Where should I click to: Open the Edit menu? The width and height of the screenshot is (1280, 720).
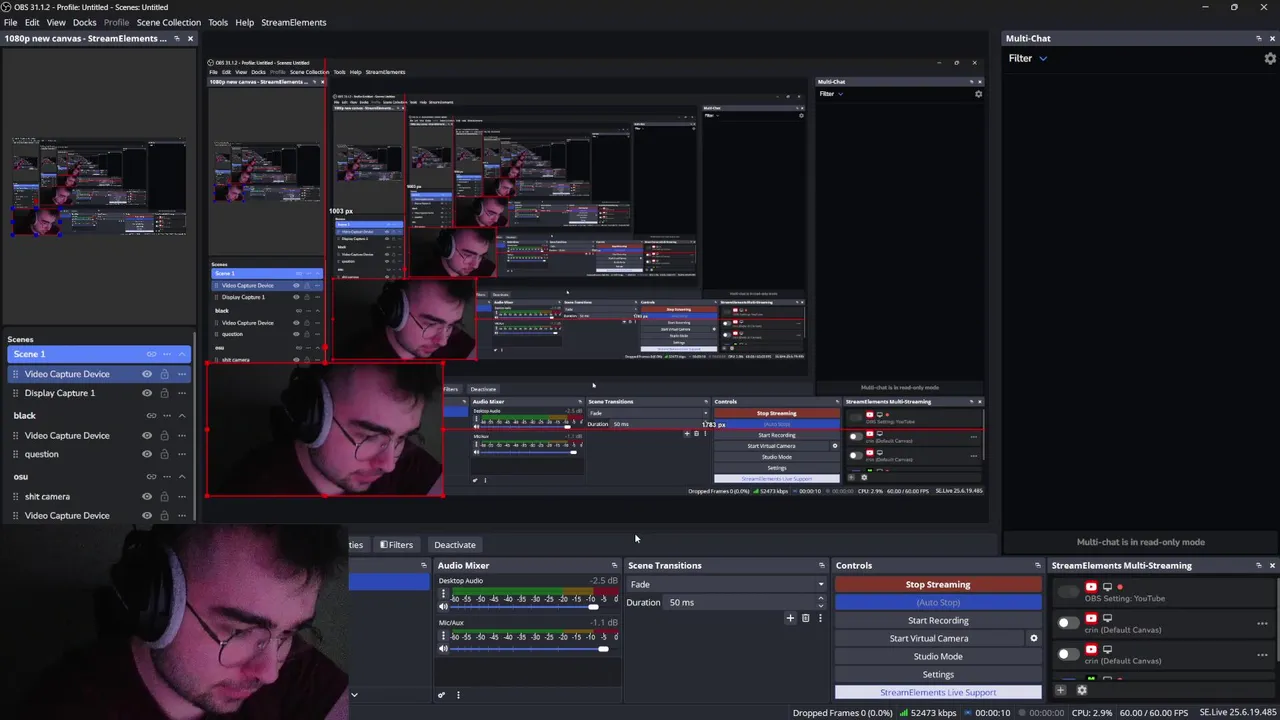32,22
